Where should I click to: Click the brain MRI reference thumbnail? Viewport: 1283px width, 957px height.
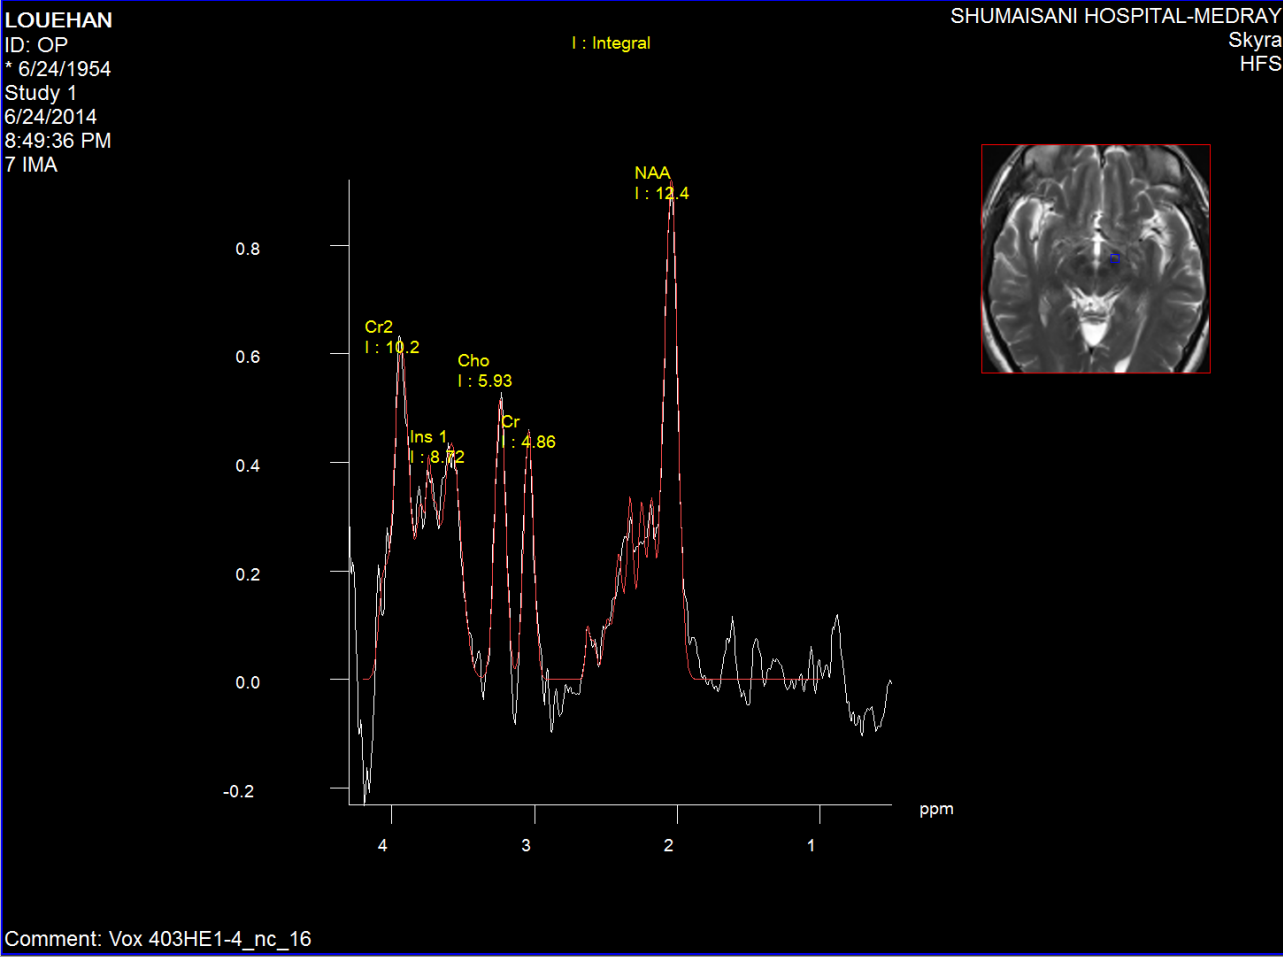tap(1096, 259)
